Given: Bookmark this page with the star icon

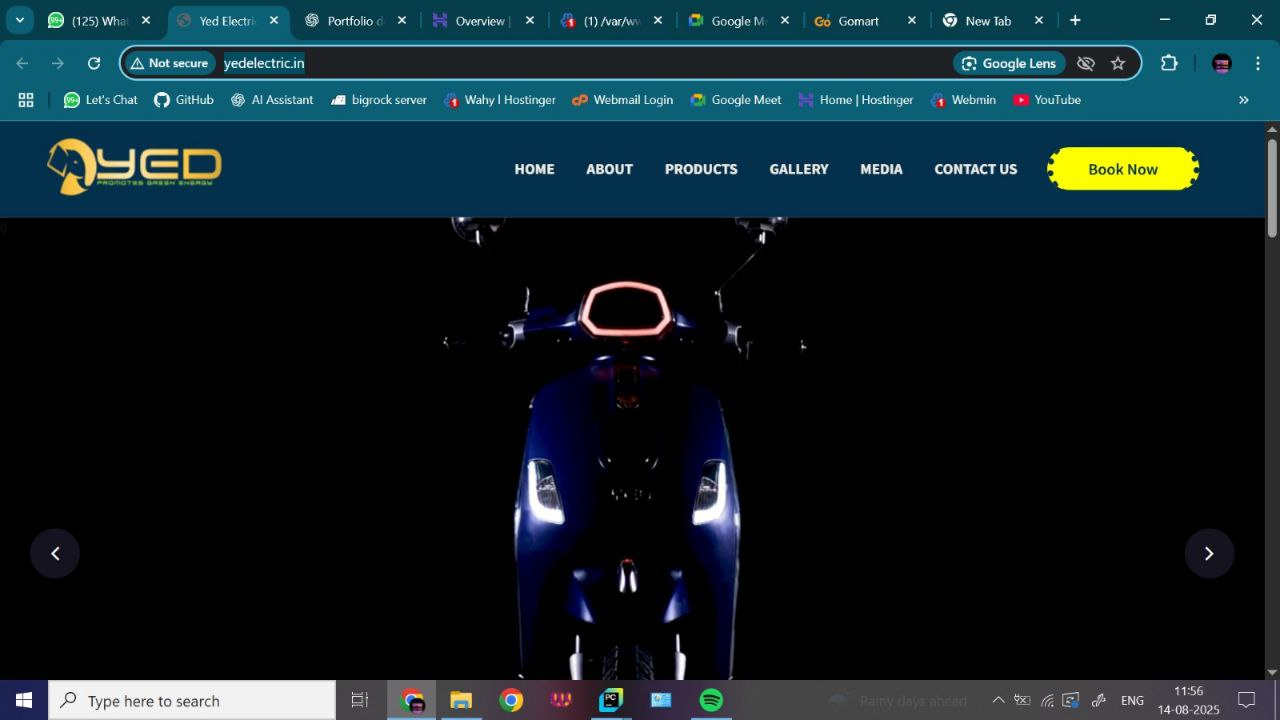Looking at the screenshot, I should pyautogui.click(x=1118, y=63).
